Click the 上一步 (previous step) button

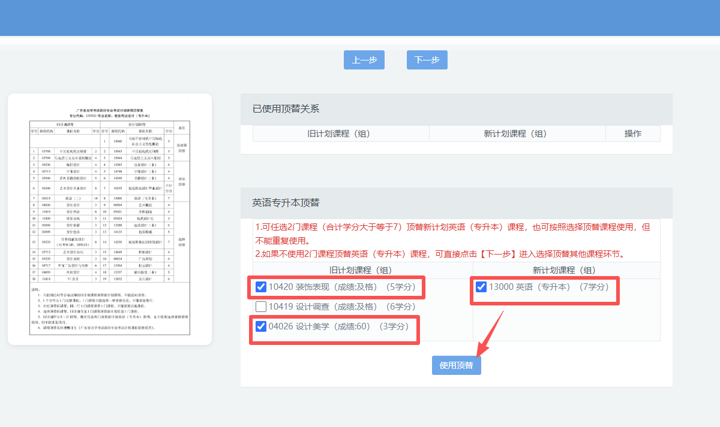tap(364, 60)
